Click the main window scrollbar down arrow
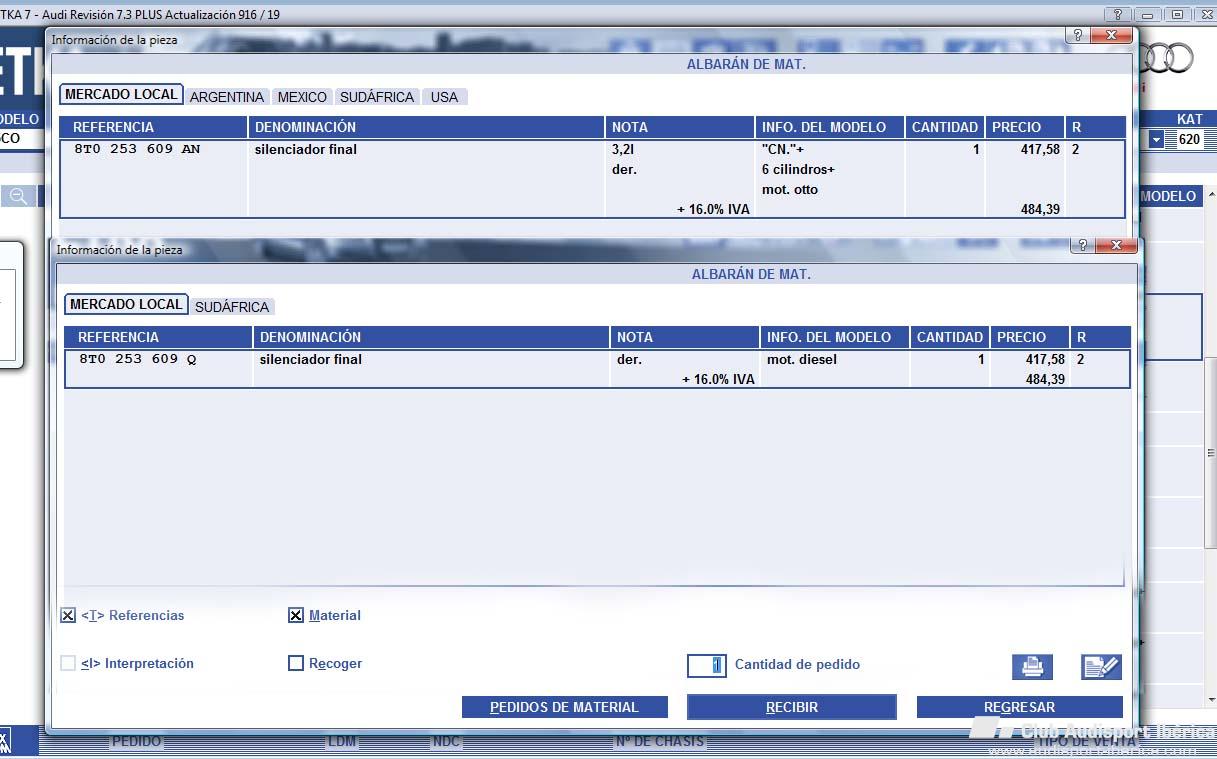This screenshot has height=759, width=1217. [x=1211, y=701]
